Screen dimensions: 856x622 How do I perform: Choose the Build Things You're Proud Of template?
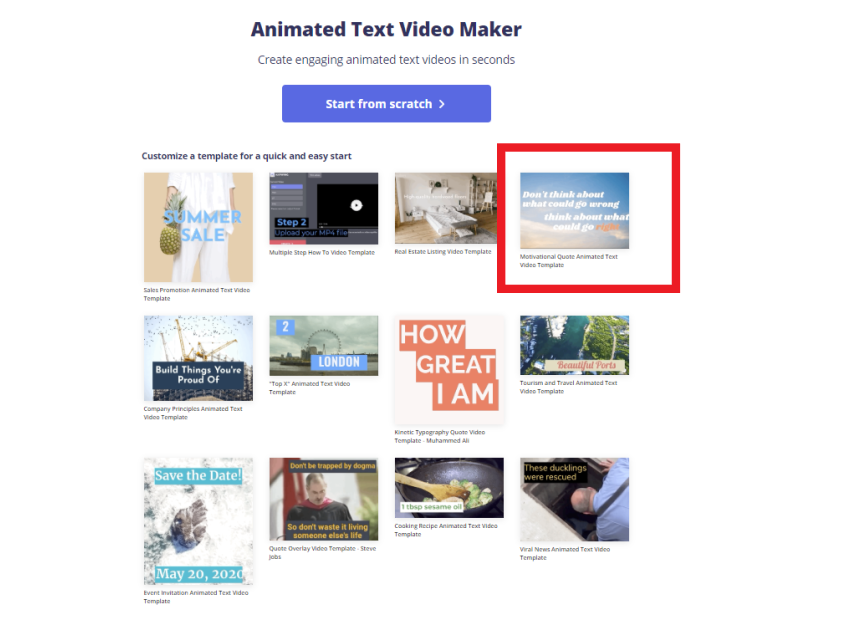point(198,358)
